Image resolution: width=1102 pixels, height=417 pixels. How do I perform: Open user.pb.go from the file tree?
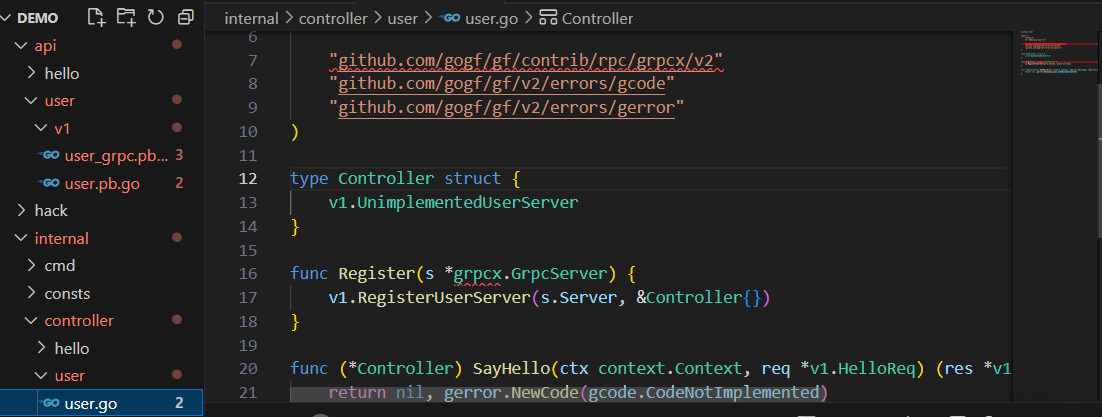[100, 183]
